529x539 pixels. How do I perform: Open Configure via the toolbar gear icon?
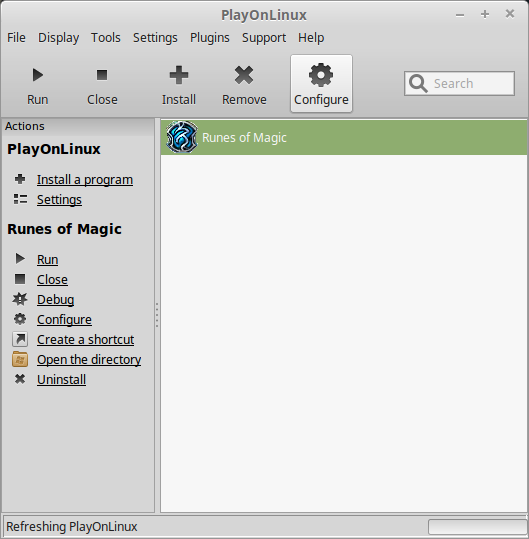coord(321,75)
